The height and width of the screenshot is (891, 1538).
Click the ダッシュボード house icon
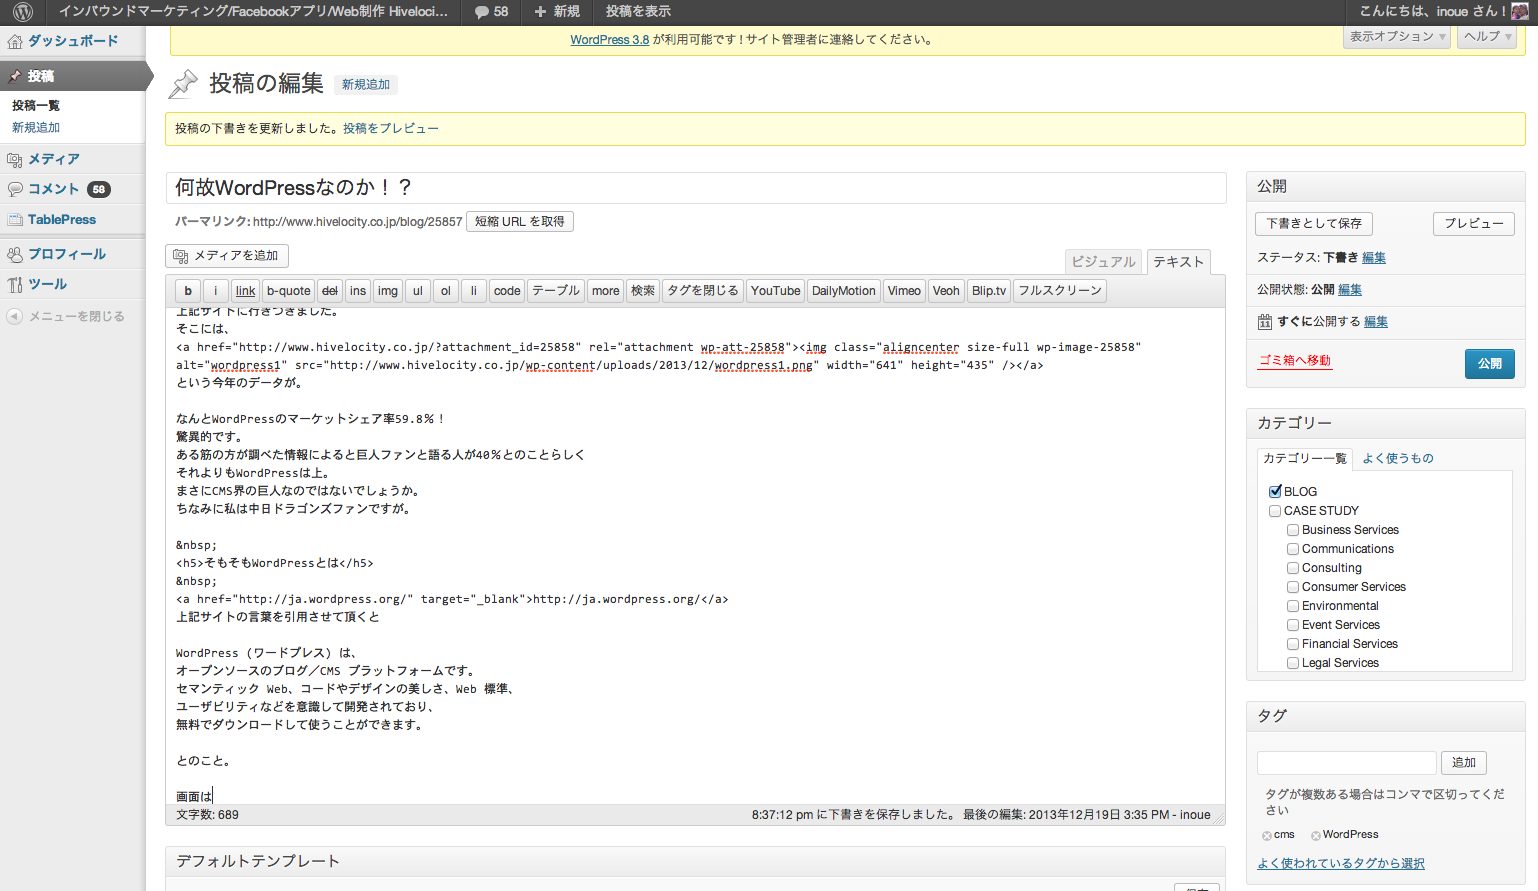click(x=14, y=40)
